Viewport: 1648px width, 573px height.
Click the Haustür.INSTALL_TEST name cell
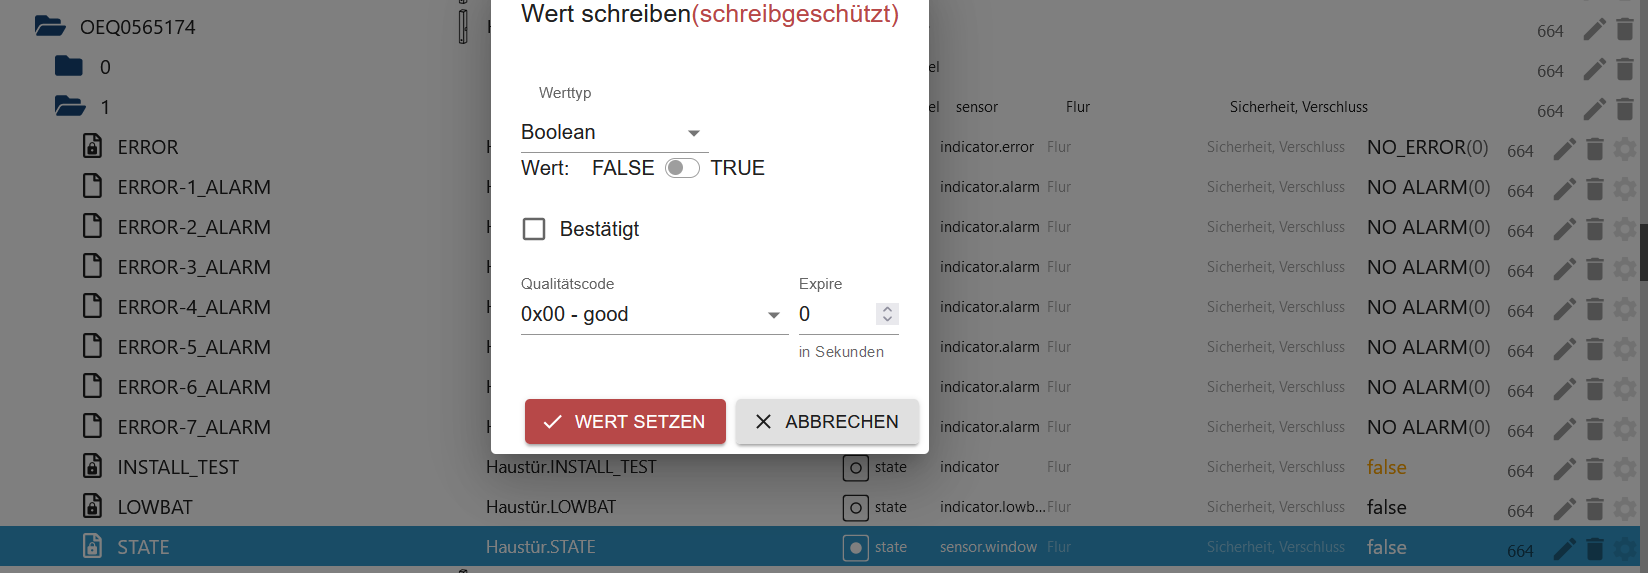[571, 467]
